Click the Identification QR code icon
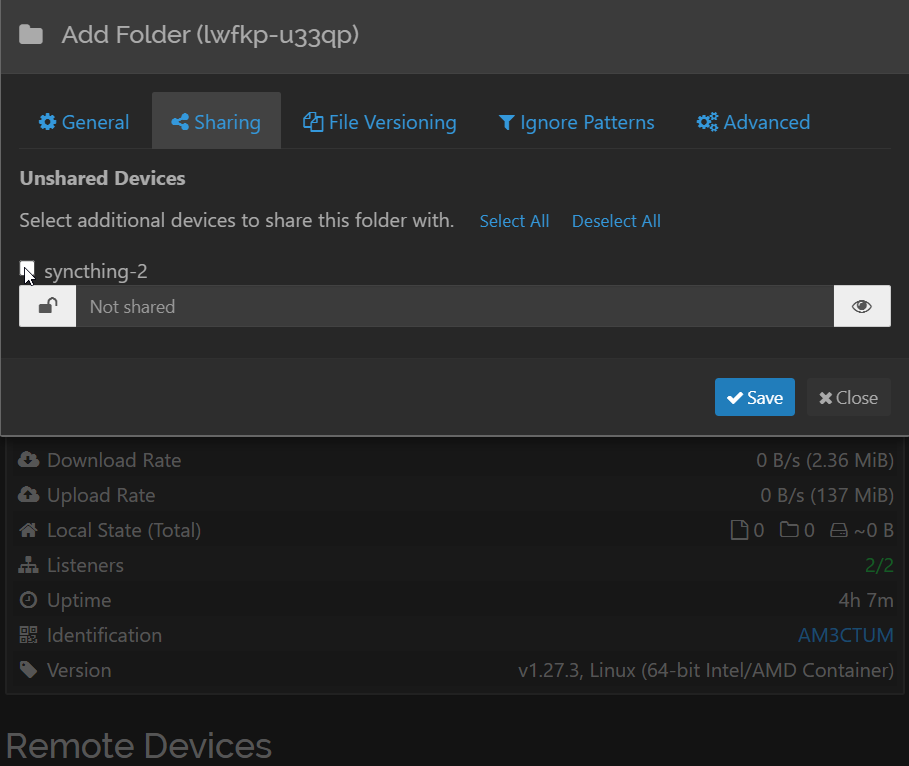 tap(29, 635)
